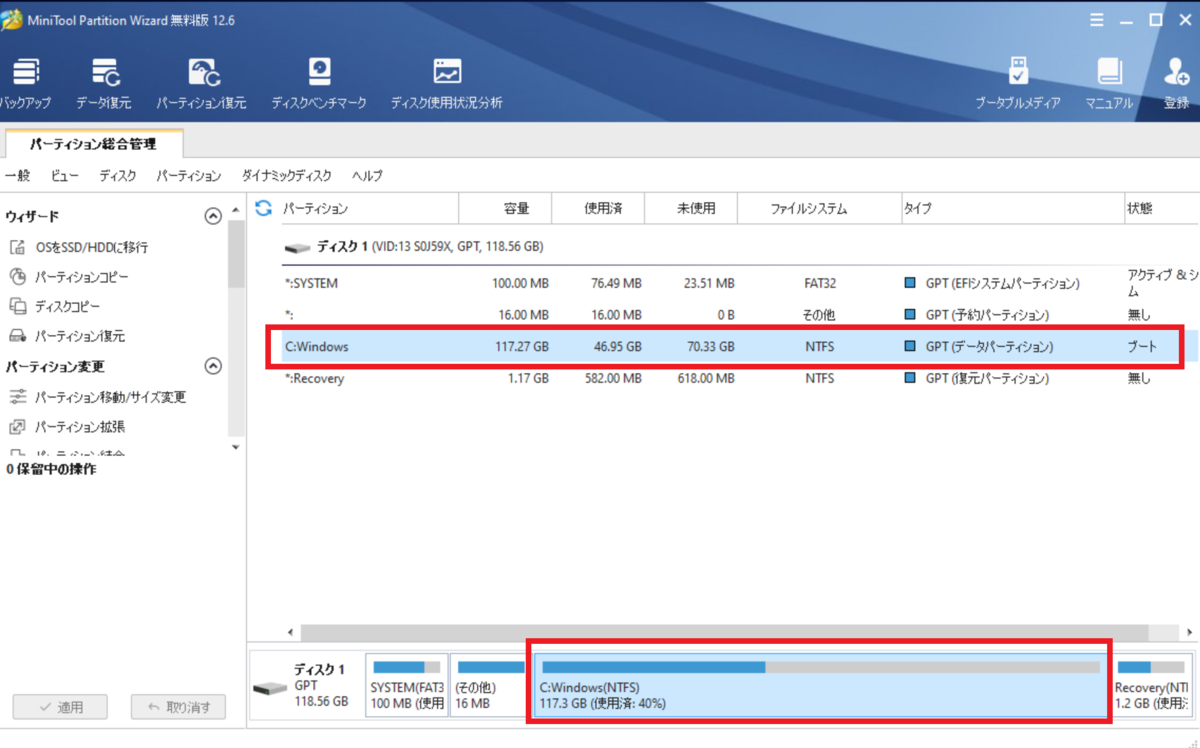Open the Help (ヘルプ) menu
The width and height of the screenshot is (1200, 748).
[367, 176]
